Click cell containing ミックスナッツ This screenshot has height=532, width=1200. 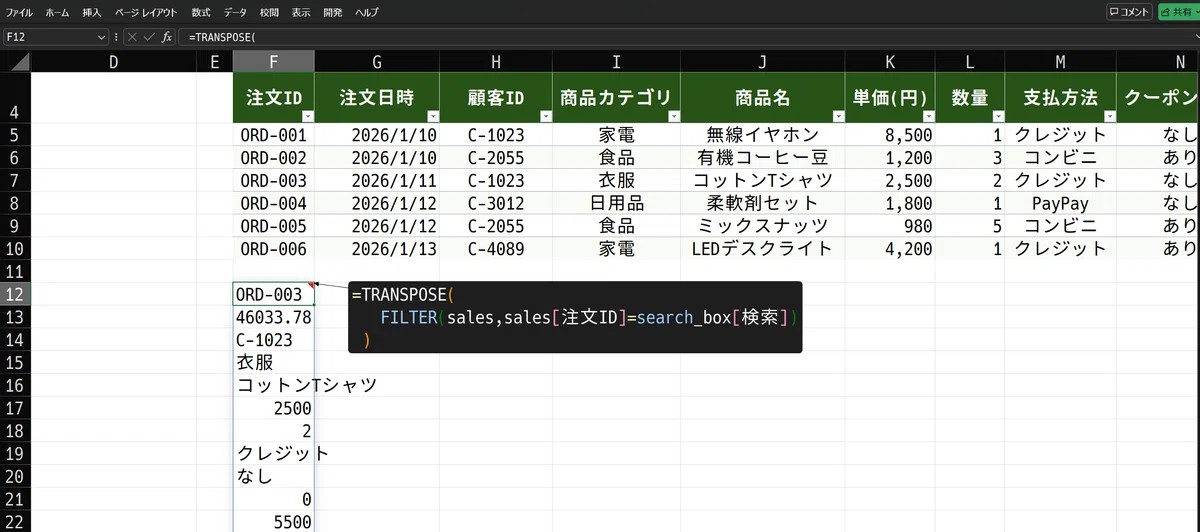(x=763, y=226)
